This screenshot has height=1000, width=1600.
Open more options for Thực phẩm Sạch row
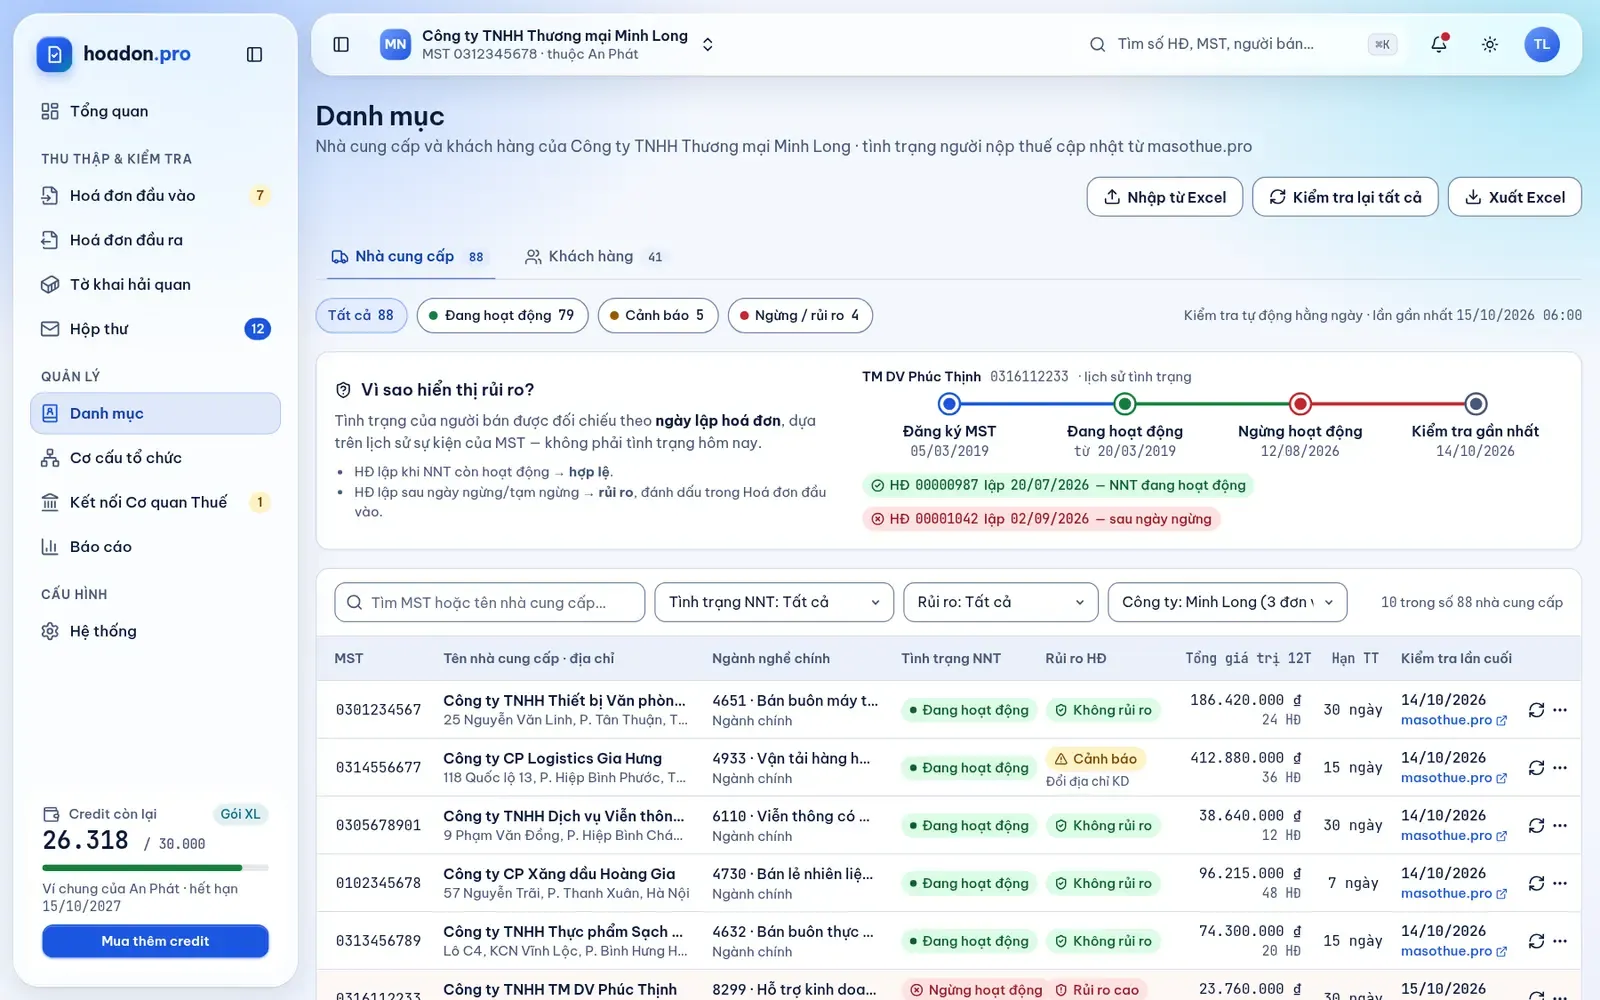click(x=1560, y=941)
